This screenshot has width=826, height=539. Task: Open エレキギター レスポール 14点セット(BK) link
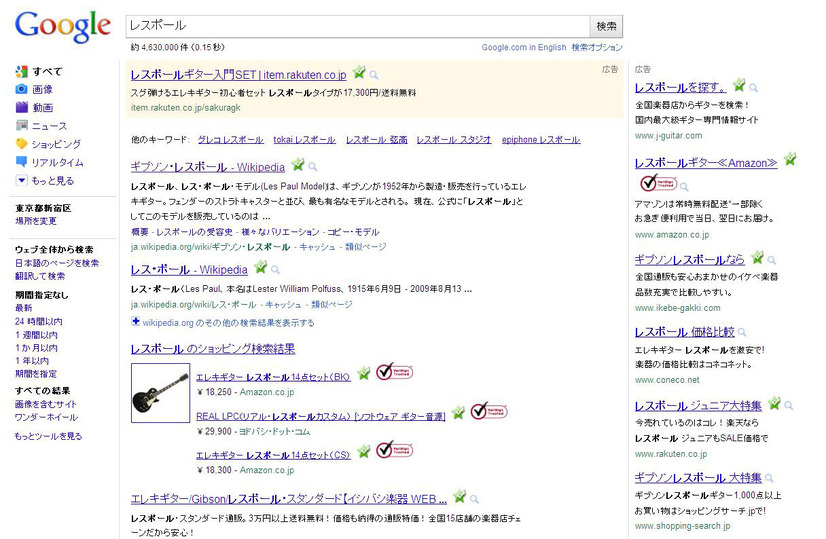[273, 377]
